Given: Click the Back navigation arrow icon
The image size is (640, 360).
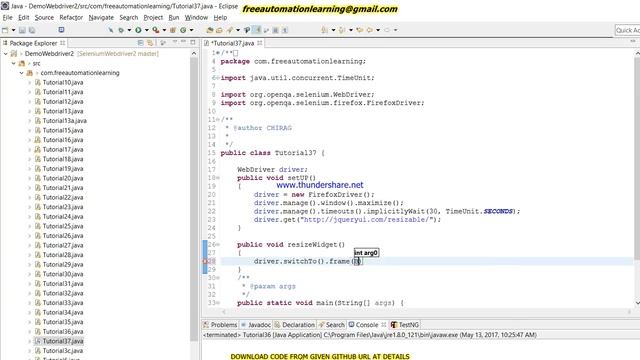Looking at the screenshot, I should point(370,30).
